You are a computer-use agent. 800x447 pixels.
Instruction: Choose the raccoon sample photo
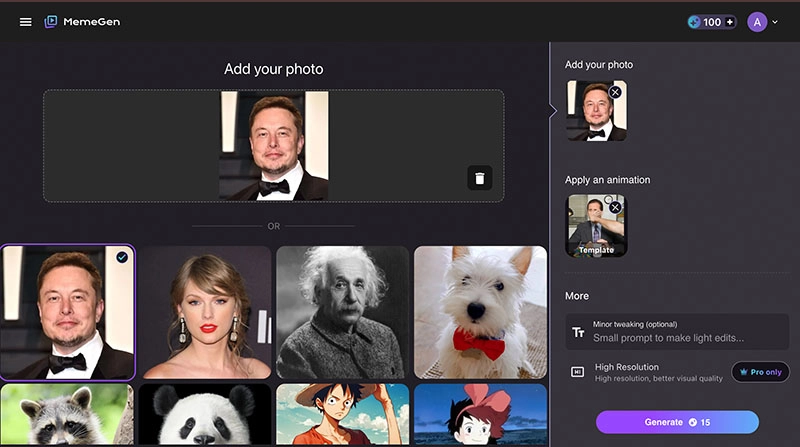pos(67,414)
